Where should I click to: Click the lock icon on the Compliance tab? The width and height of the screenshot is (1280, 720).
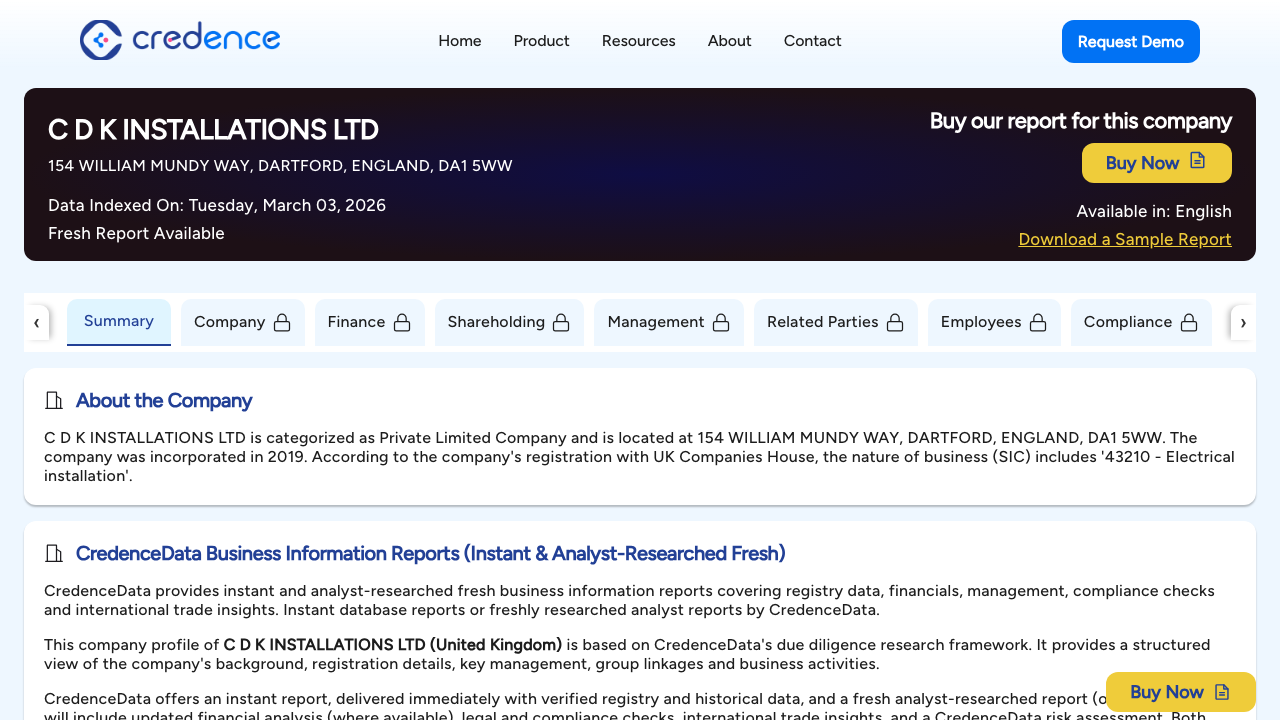(1189, 322)
